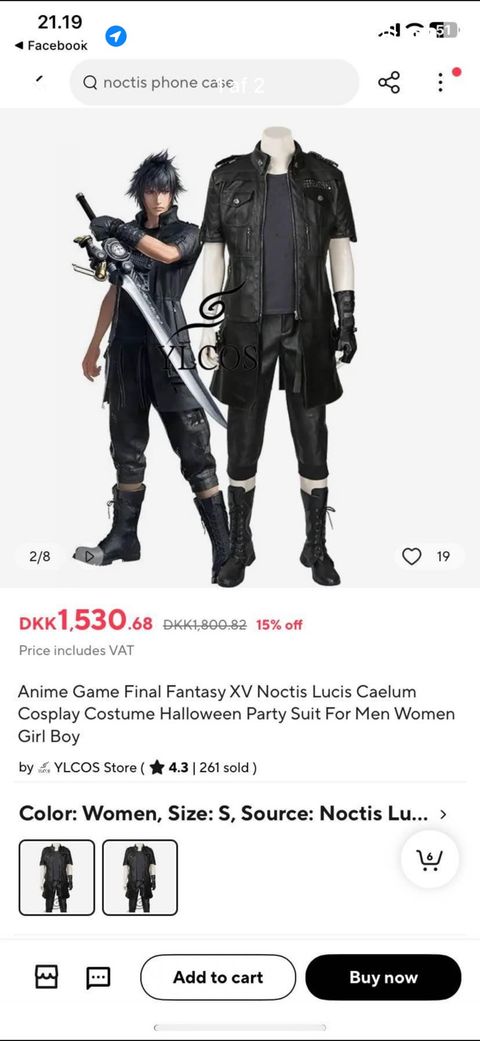The image size is (480, 1041).
Task: Tap the blue location arrow indicator
Action: tap(116, 36)
